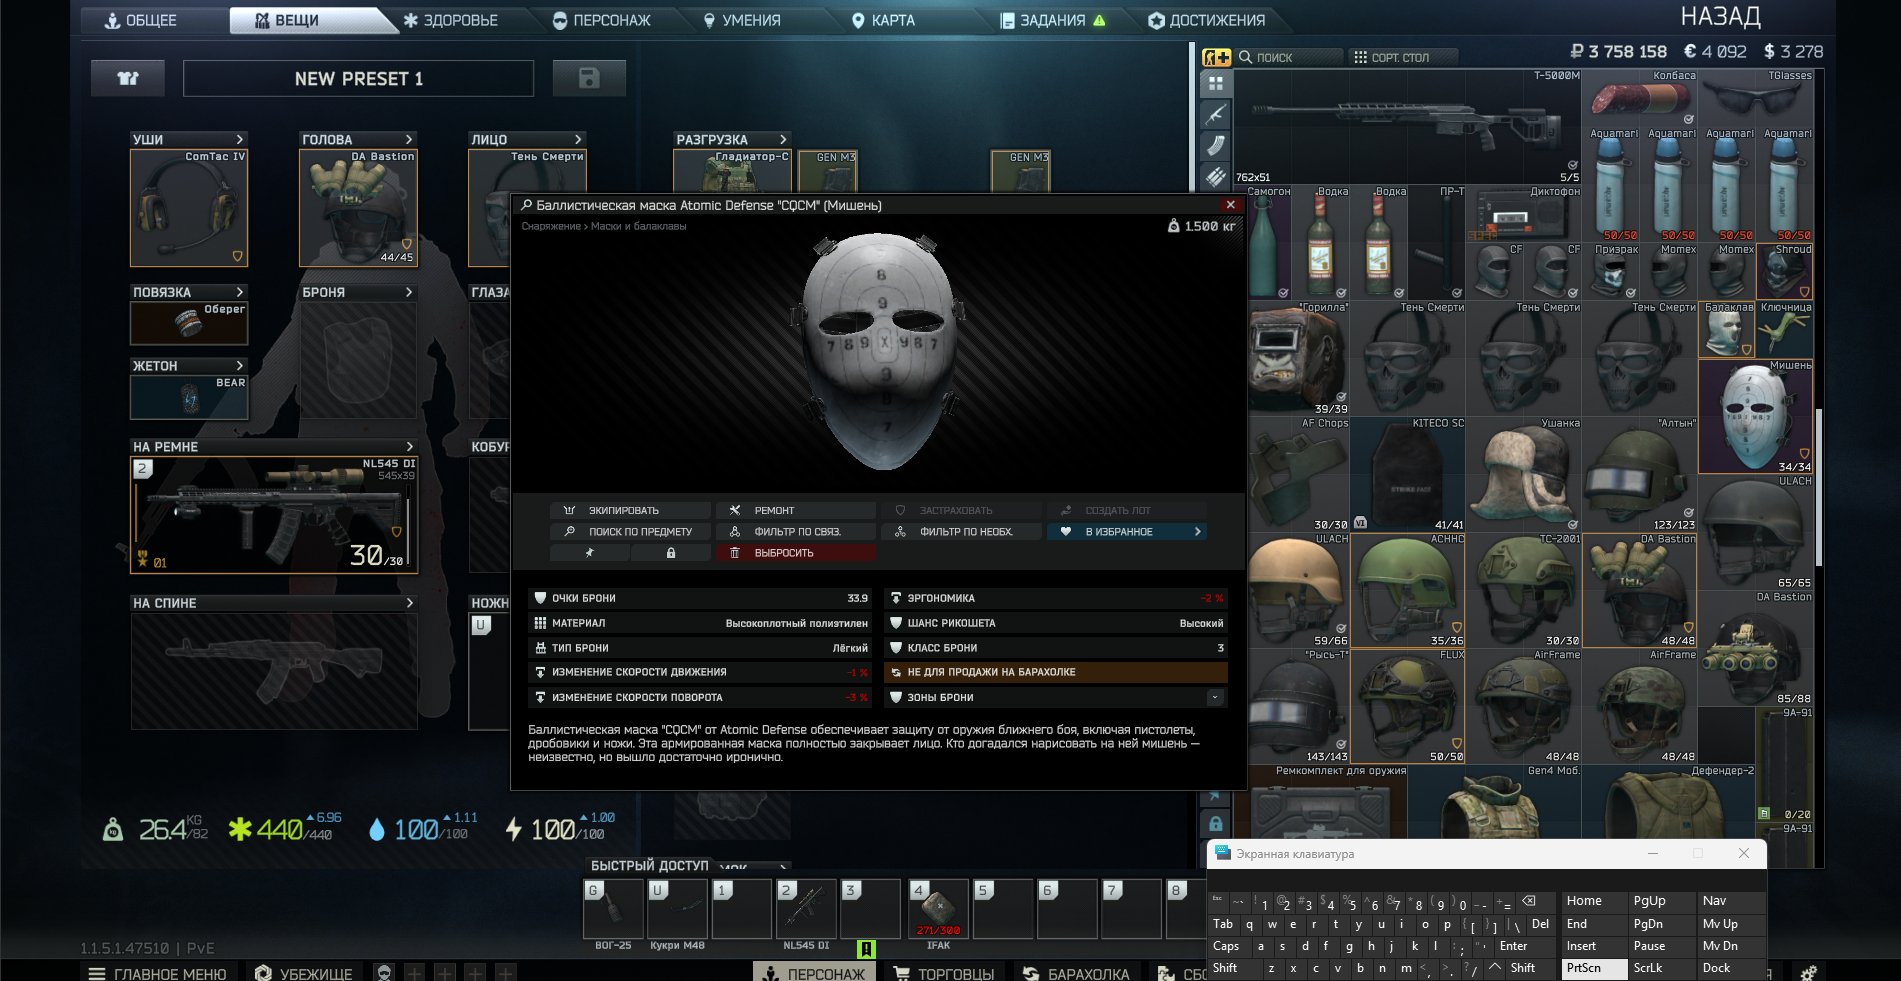
Task: Open the КАРТА tab
Action: tap(883, 20)
